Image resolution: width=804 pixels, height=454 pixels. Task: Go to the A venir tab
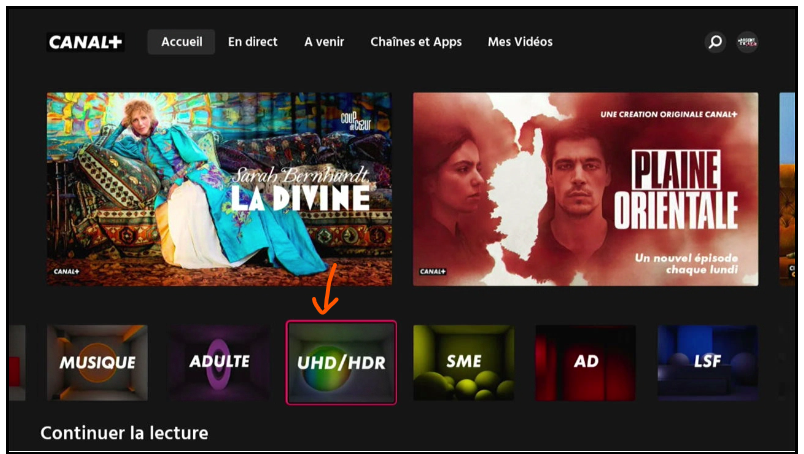point(324,42)
